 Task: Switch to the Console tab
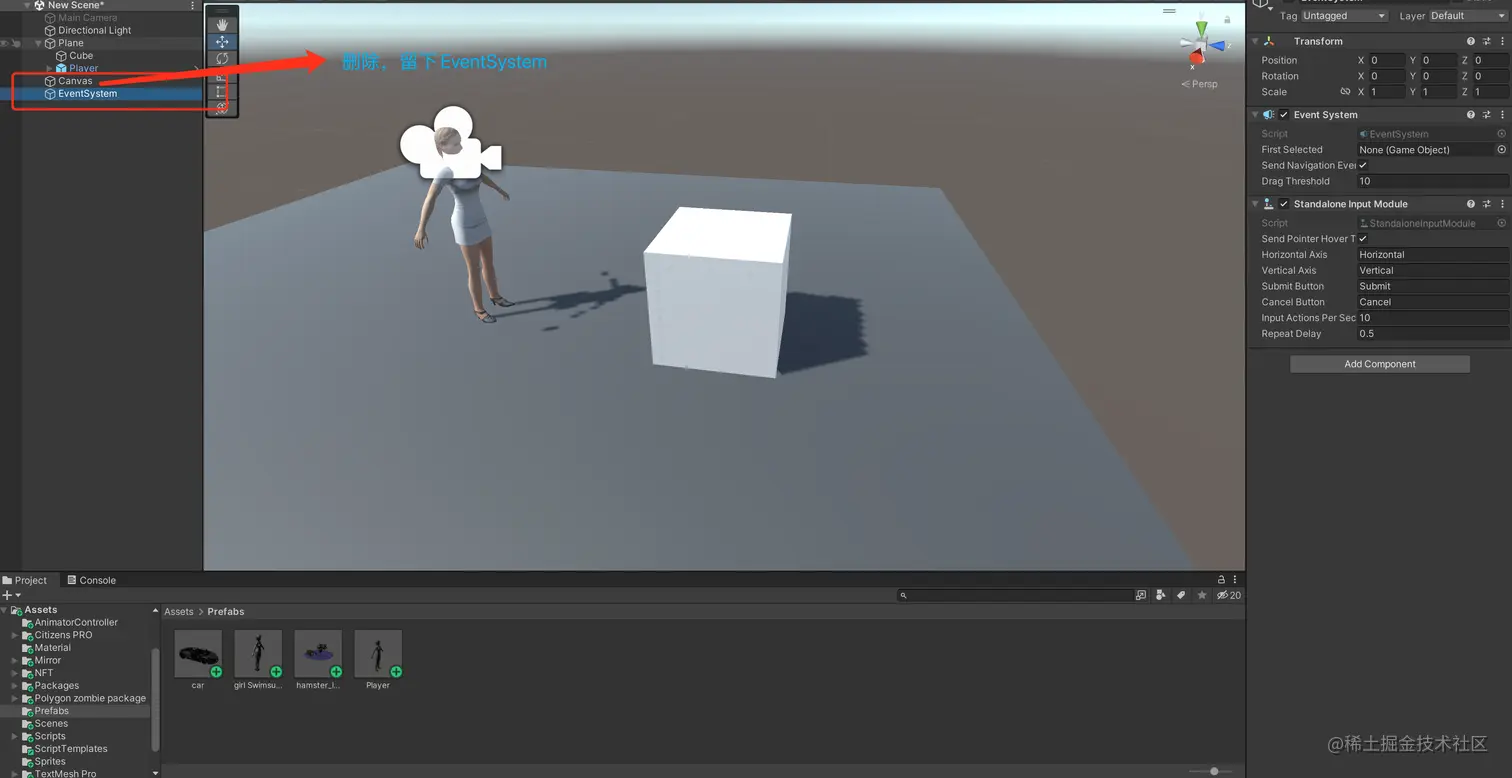pos(91,580)
